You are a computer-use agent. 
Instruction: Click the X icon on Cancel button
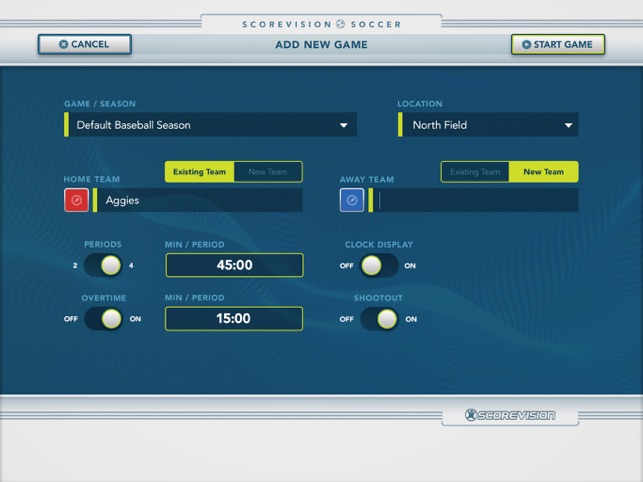(64, 44)
